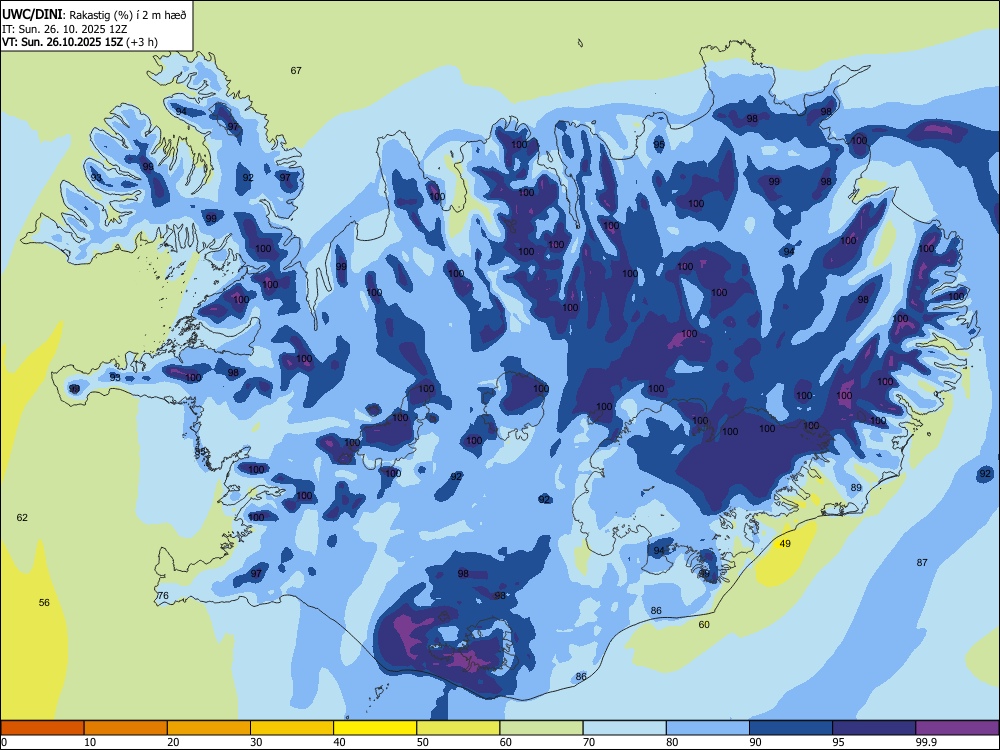
Task: Click the map value "49" in the yellow area
Action: pos(785,543)
